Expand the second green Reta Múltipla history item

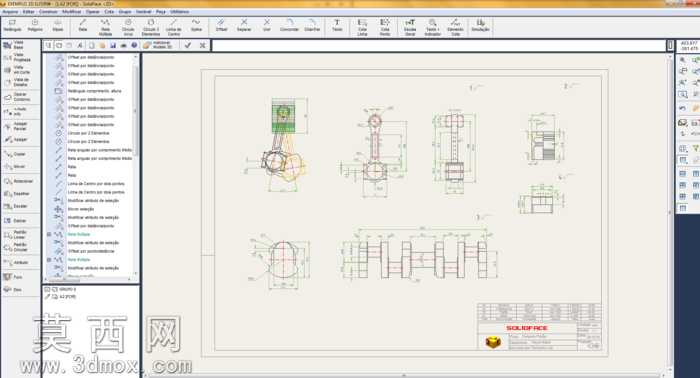pos(49,259)
